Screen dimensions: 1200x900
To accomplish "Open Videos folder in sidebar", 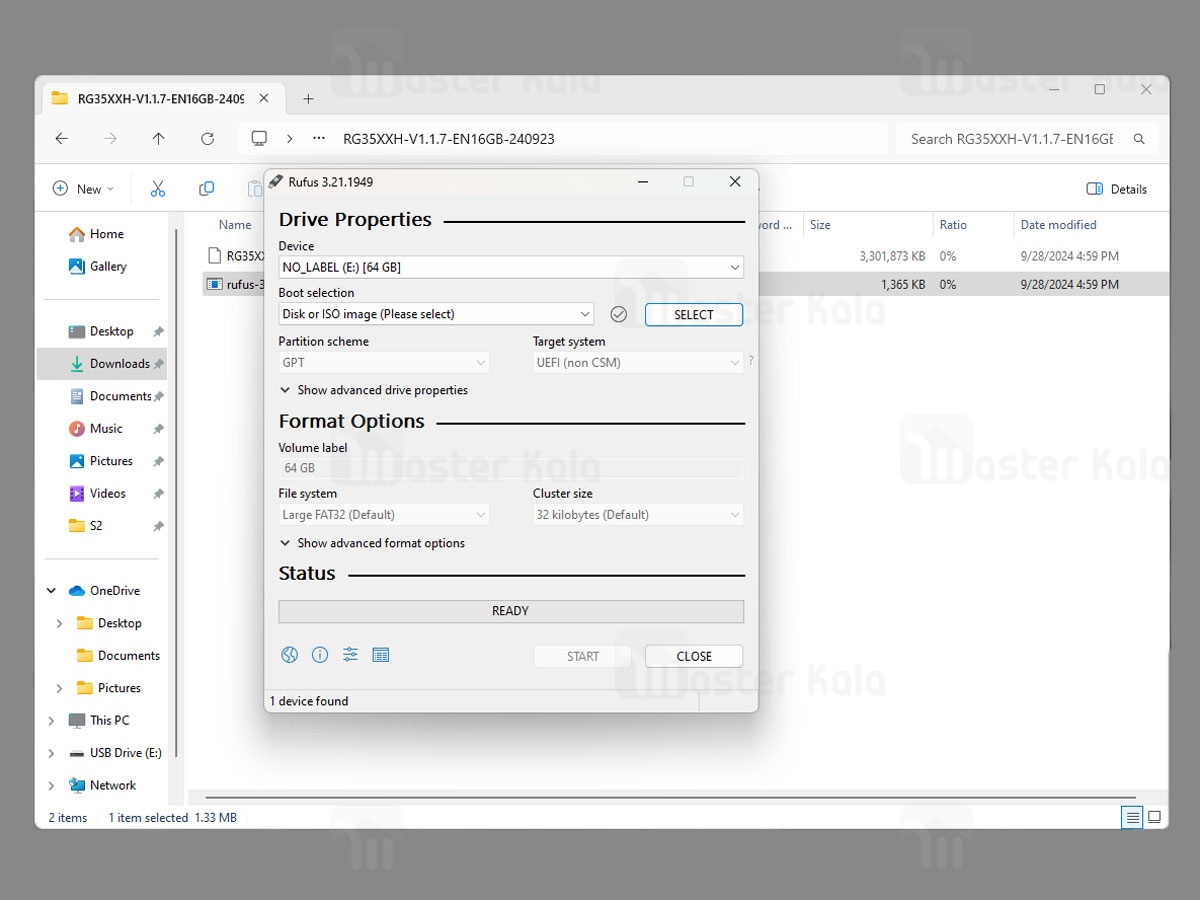I will [x=106, y=493].
